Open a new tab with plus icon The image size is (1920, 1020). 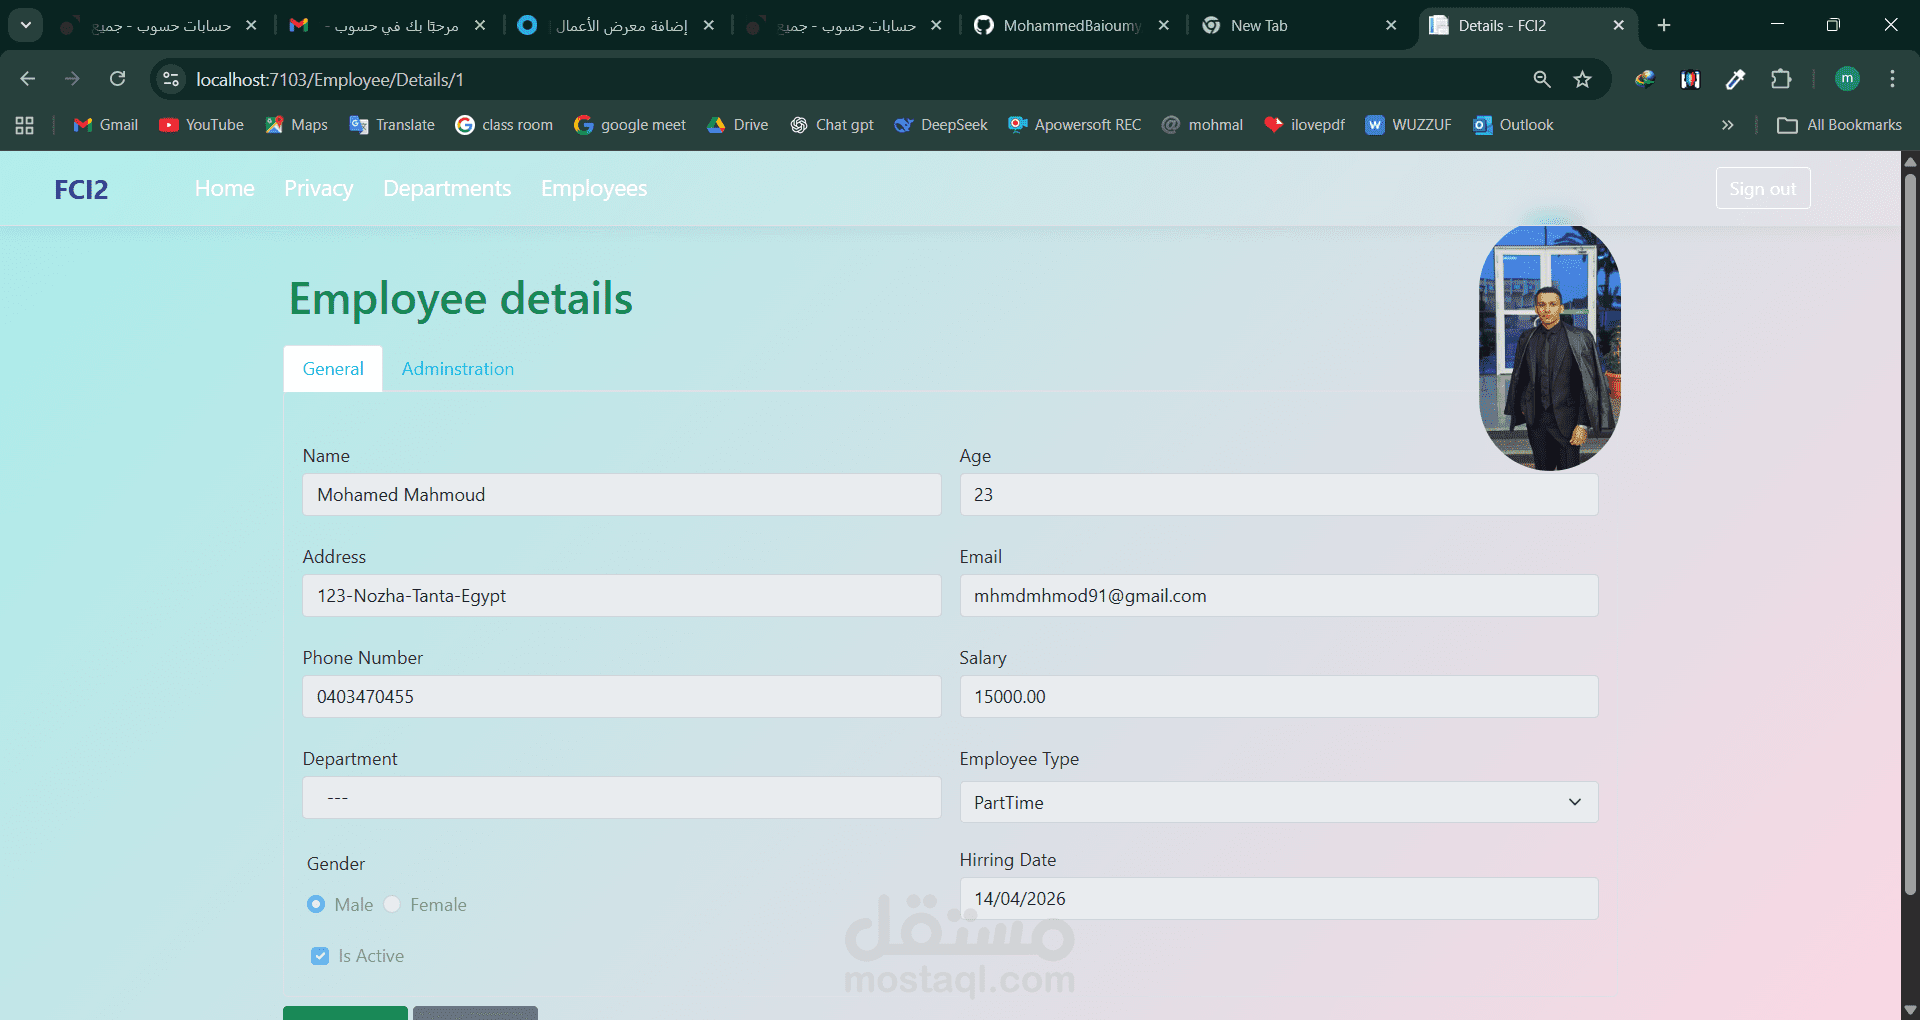click(x=1664, y=25)
